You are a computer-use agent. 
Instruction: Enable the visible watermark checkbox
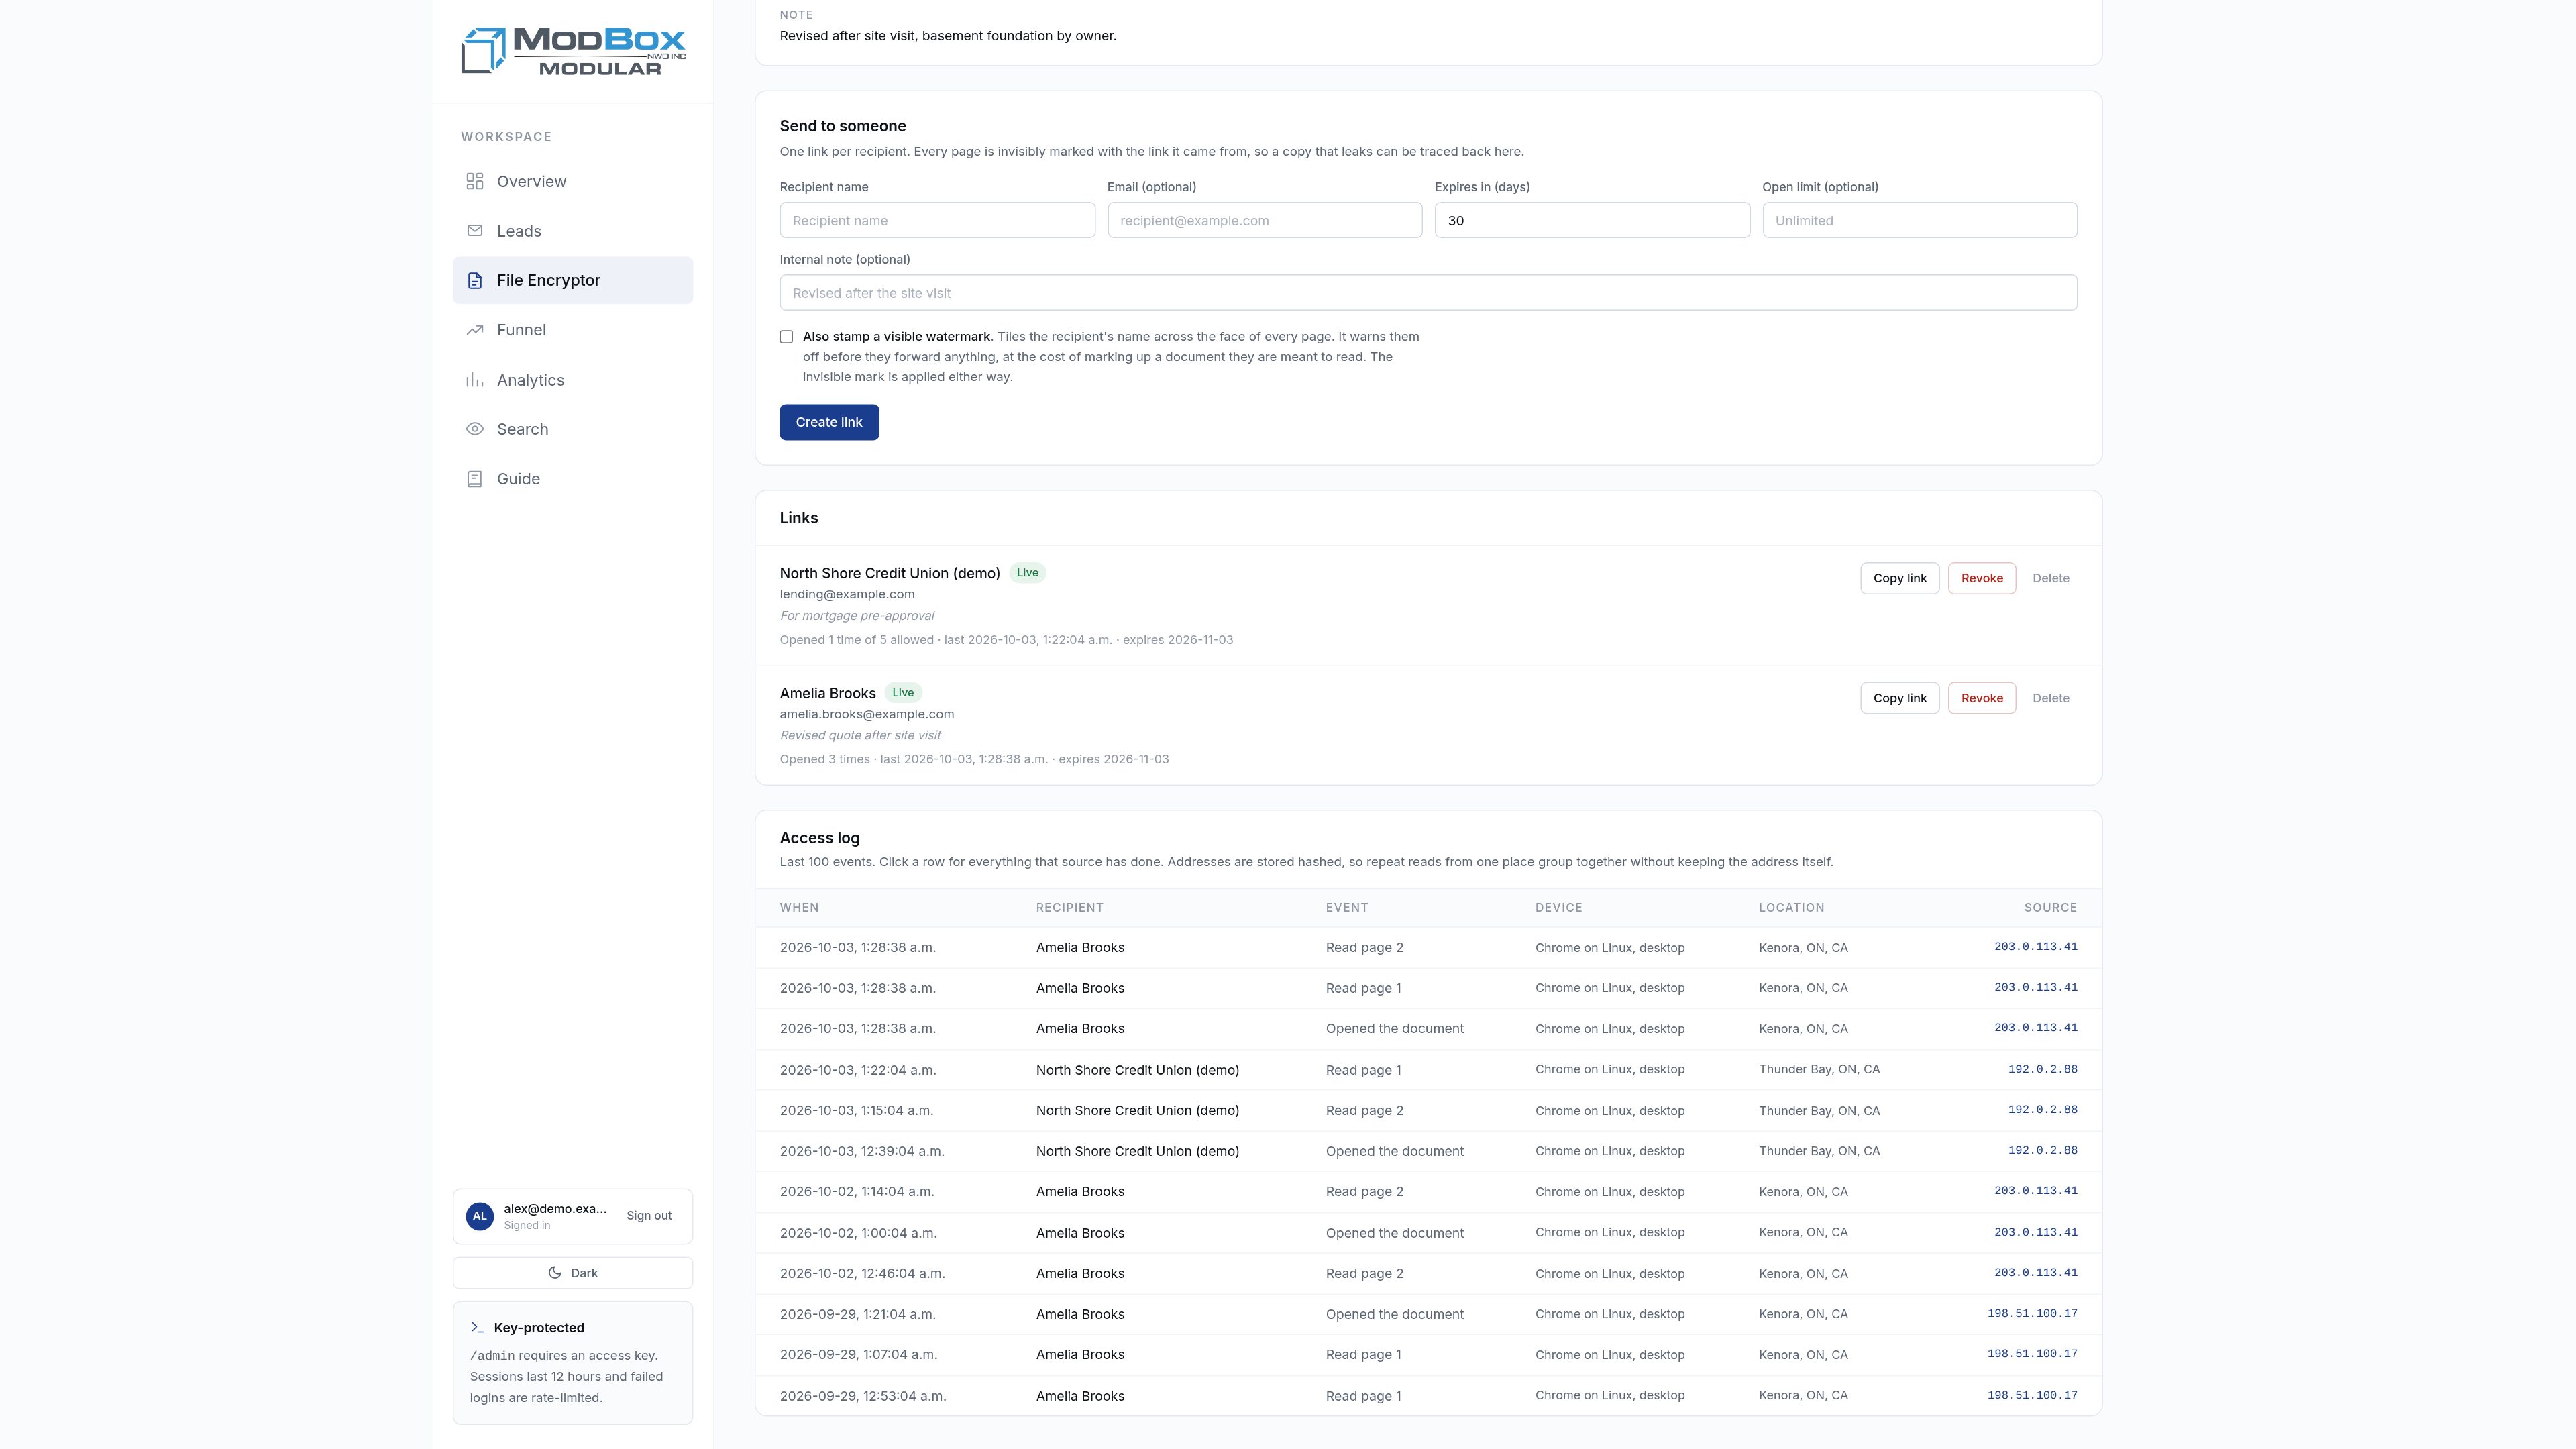click(786, 337)
